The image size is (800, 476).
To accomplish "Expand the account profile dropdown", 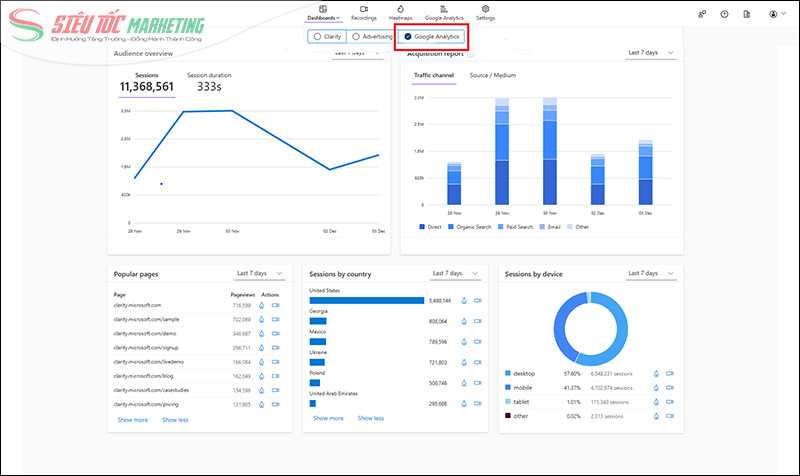I will (x=778, y=14).
